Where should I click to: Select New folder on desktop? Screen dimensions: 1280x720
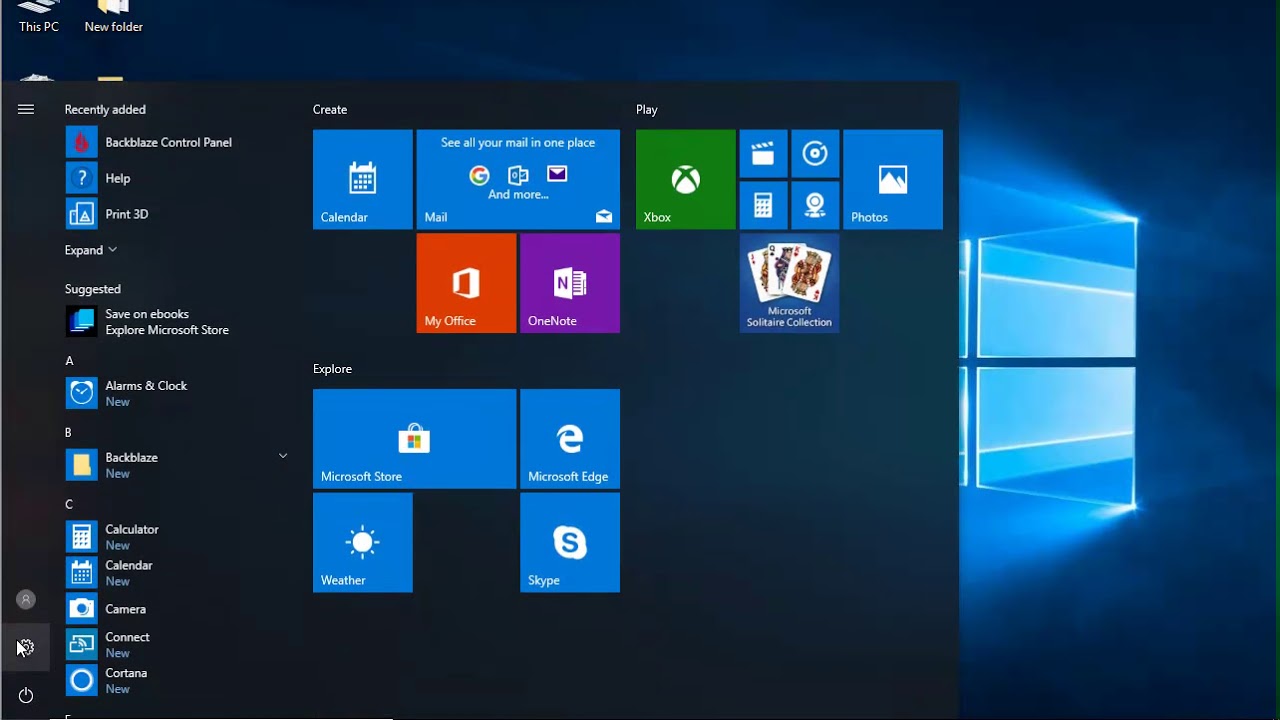[x=113, y=18]
